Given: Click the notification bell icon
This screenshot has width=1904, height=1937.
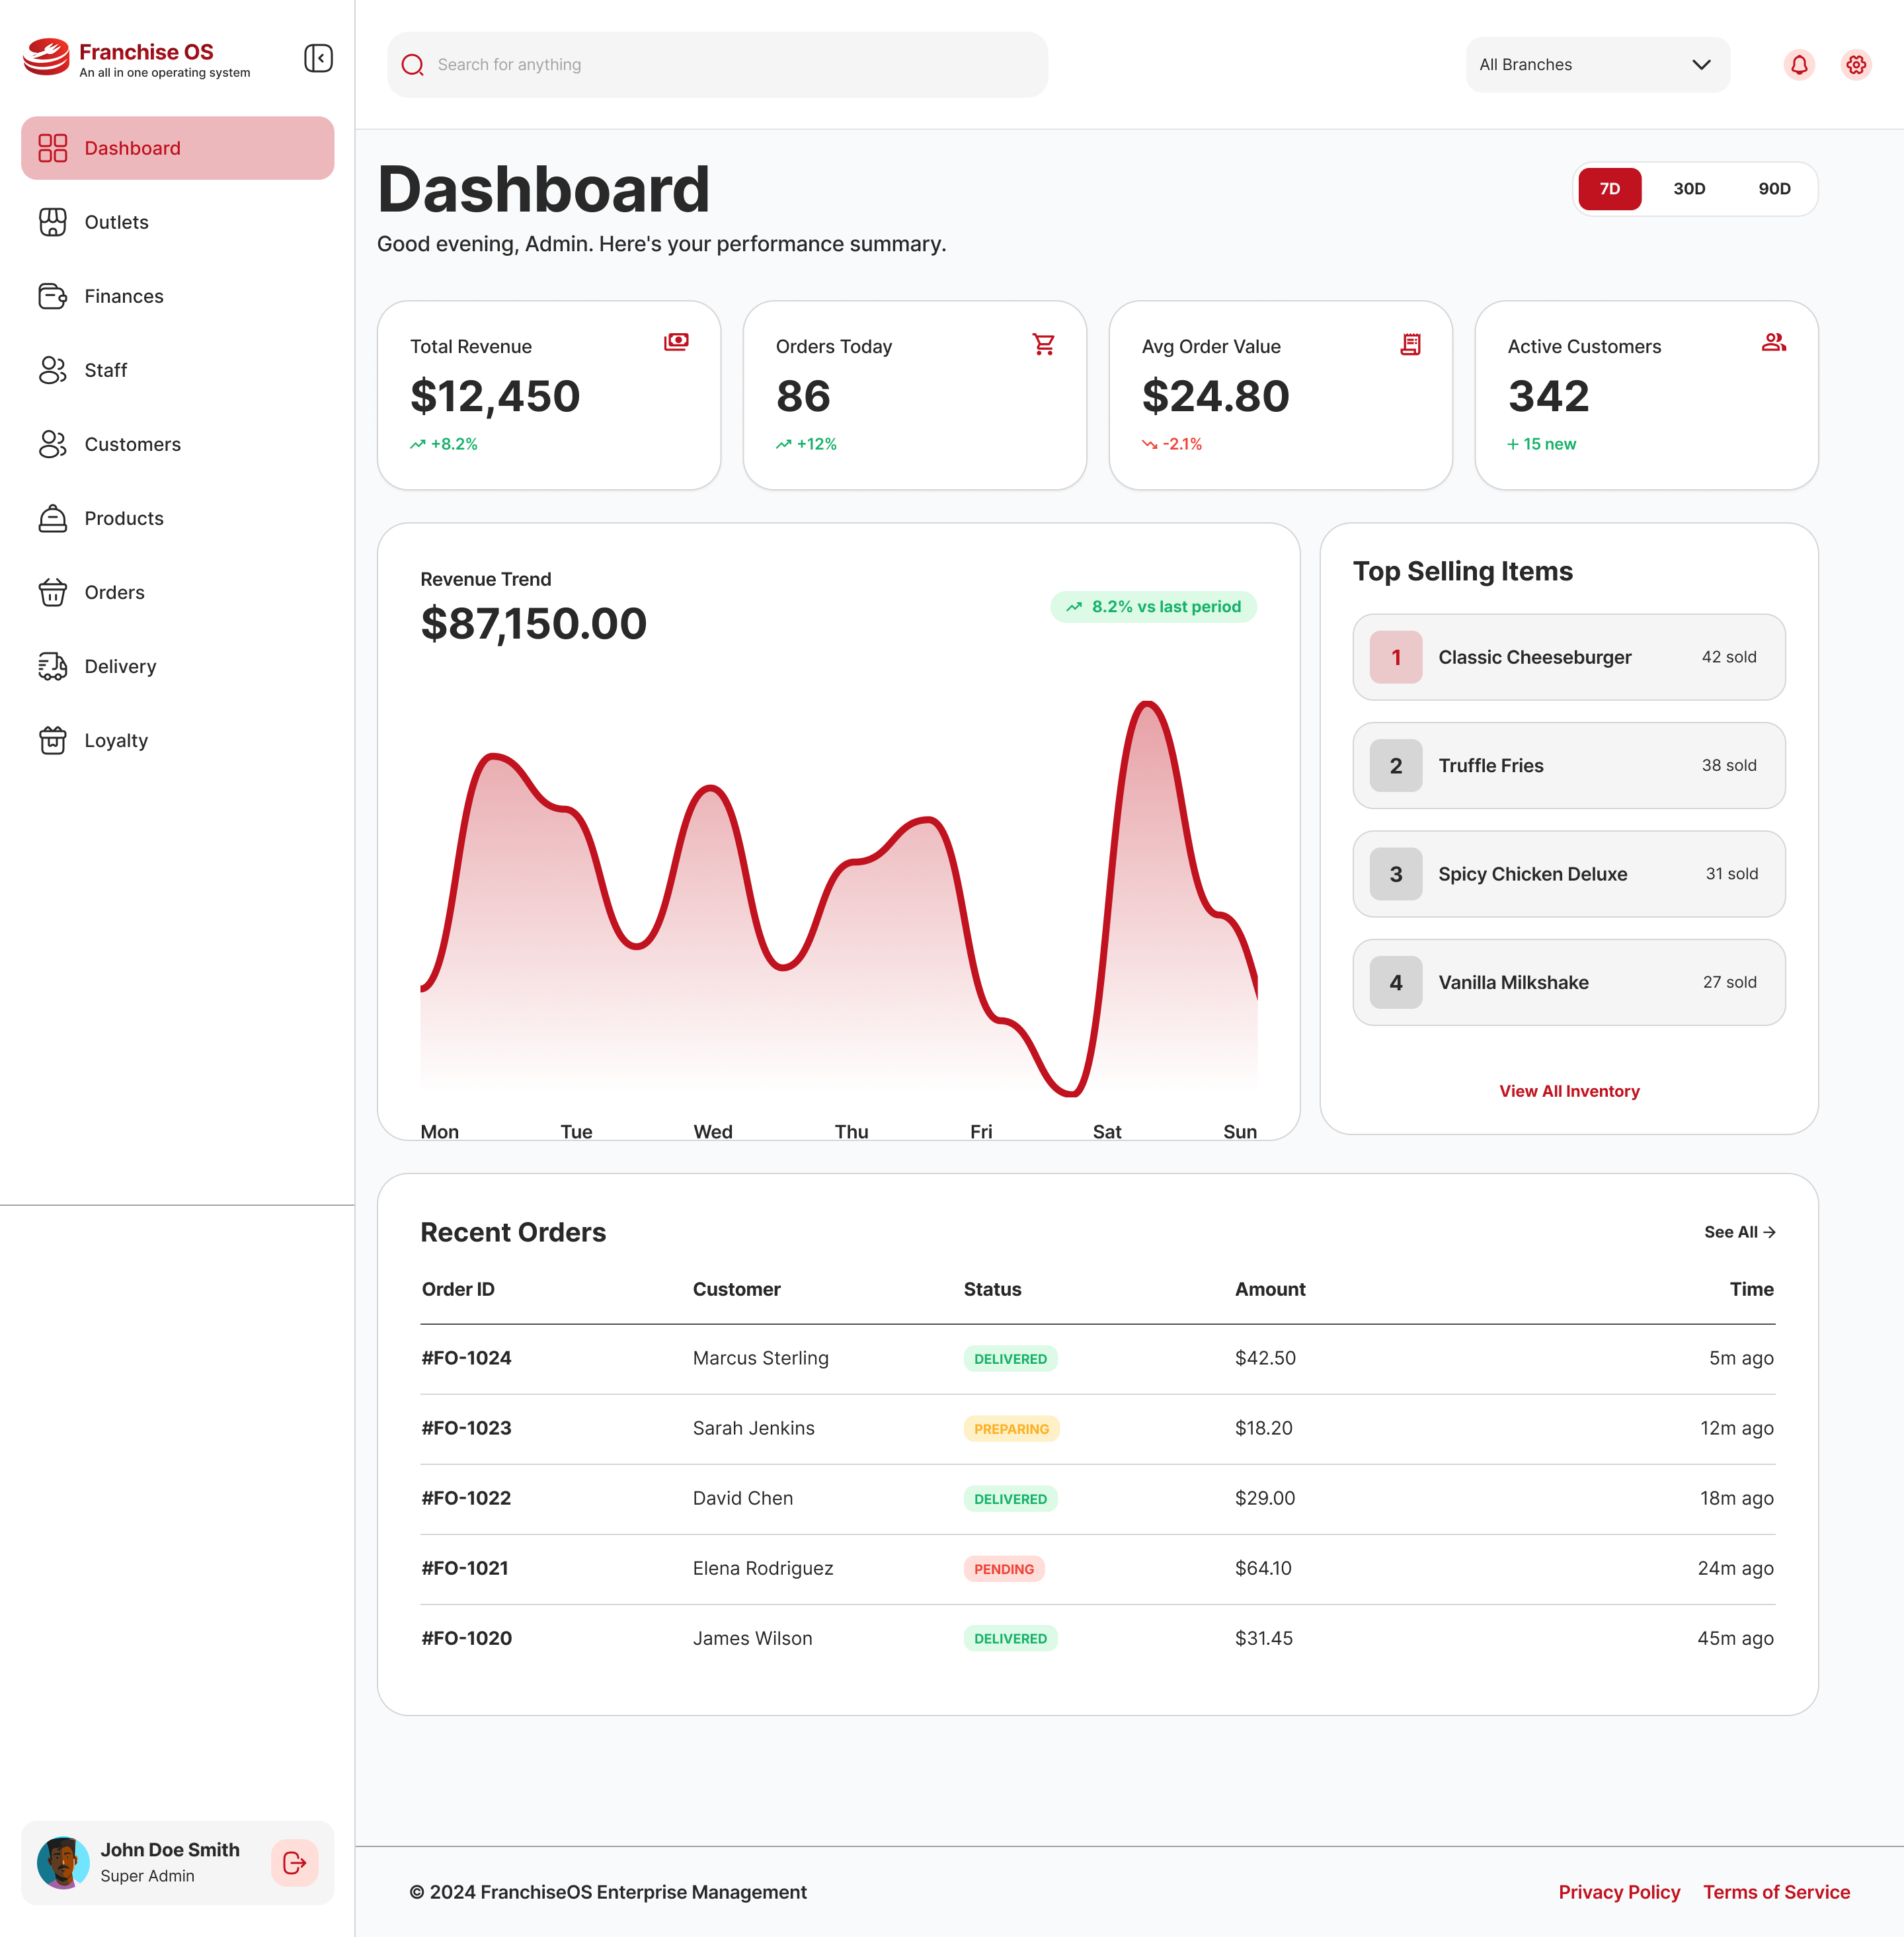Looking at the screenshot, I should tap(1798, 65).
